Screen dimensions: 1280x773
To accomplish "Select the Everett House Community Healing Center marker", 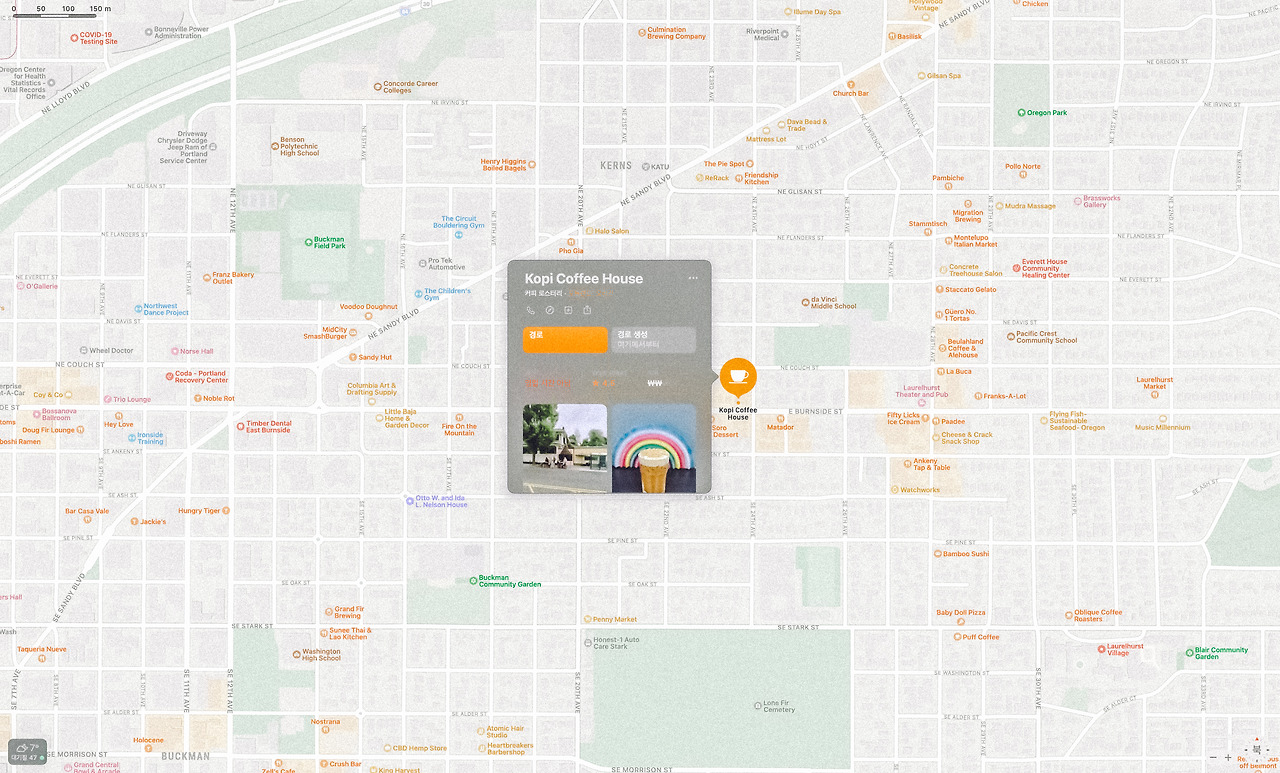I will (x=1016, y=268).
